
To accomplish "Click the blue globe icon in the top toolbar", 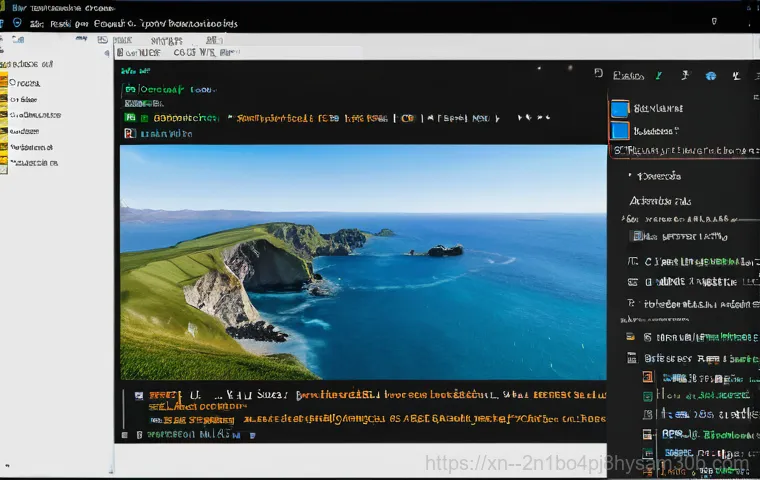I will click(711, 76).
